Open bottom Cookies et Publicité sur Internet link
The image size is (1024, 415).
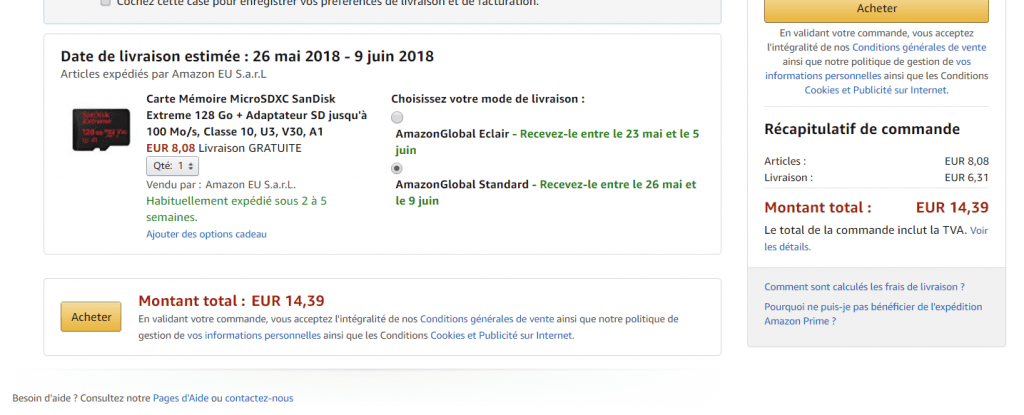tap(502, 335)
